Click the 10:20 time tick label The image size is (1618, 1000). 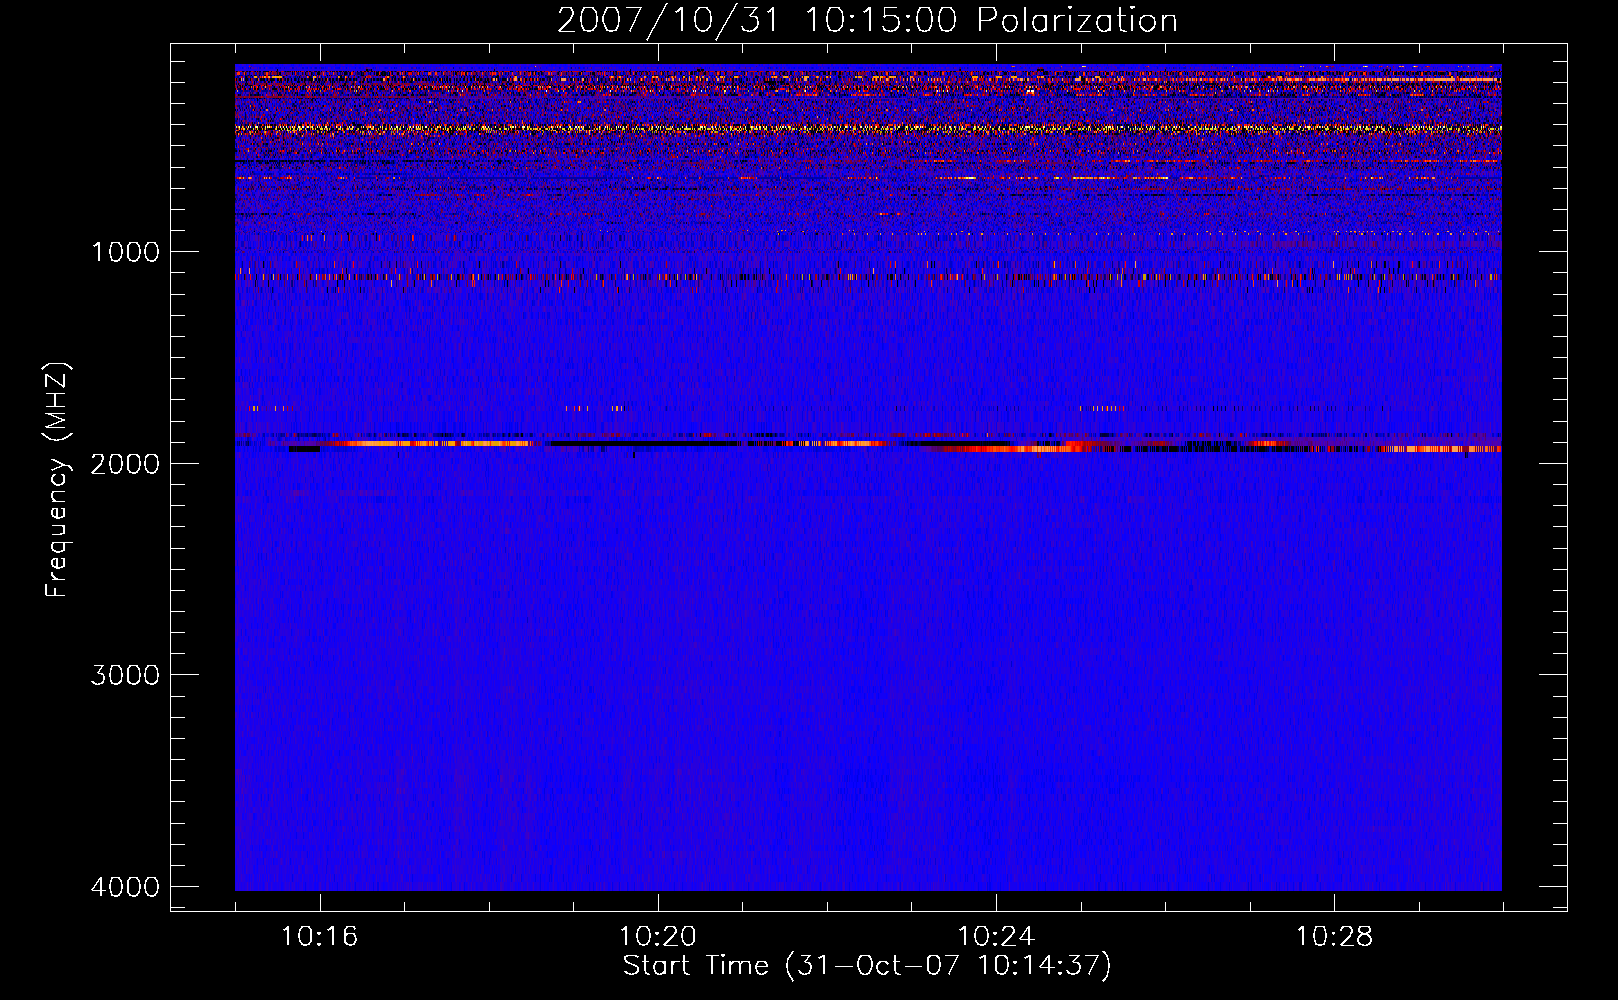tap(658, 937)
